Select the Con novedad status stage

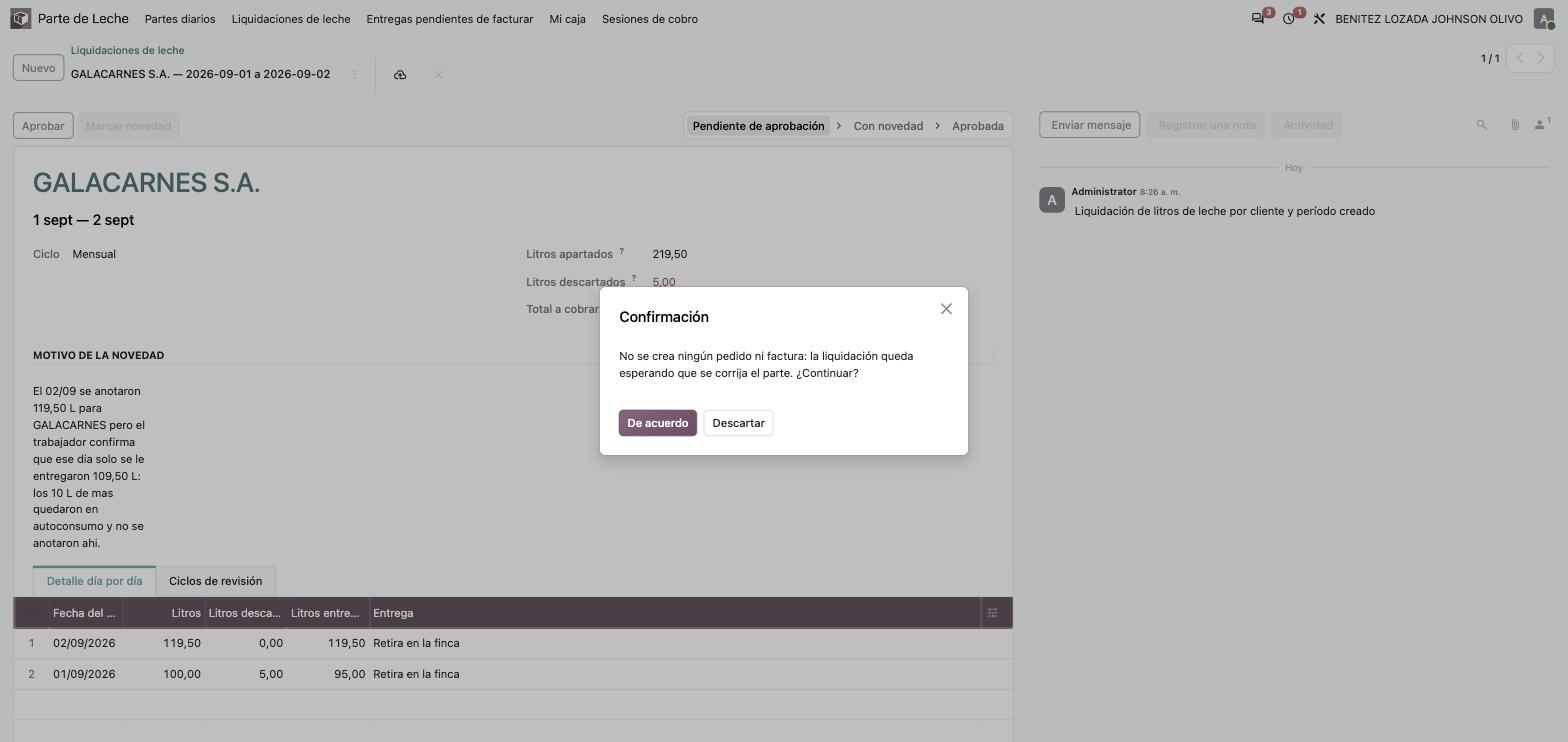coord(888,126)
